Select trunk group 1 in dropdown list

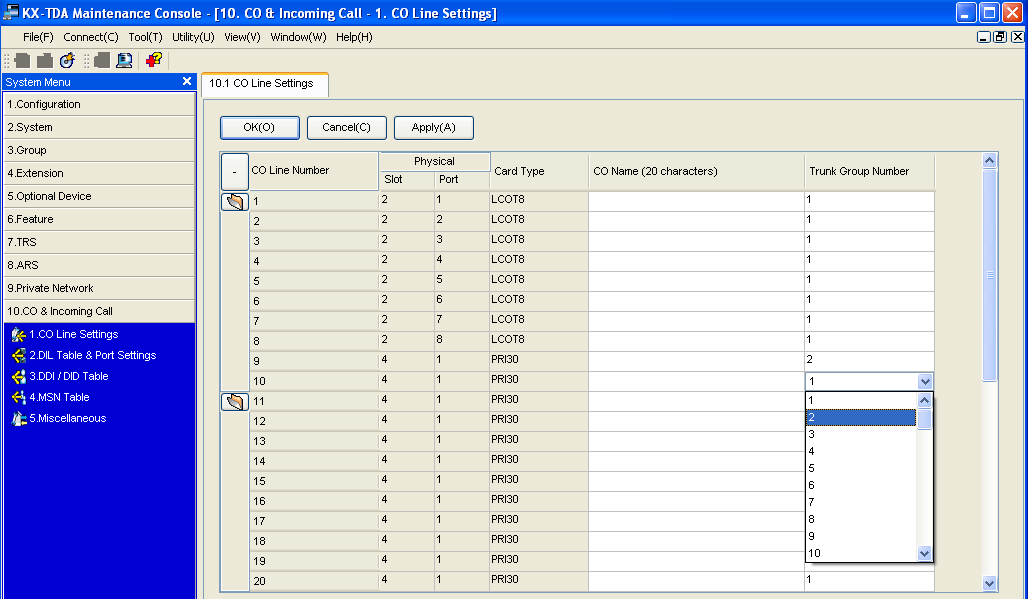tap(860, 400)
